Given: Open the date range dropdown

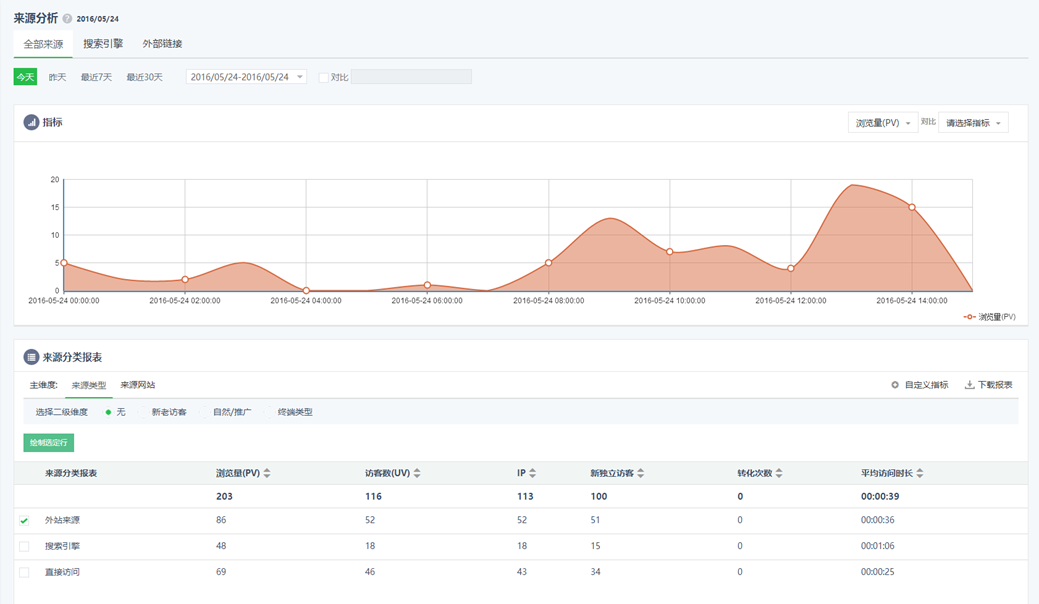Looking at the screenshot, I should [246, 77].
